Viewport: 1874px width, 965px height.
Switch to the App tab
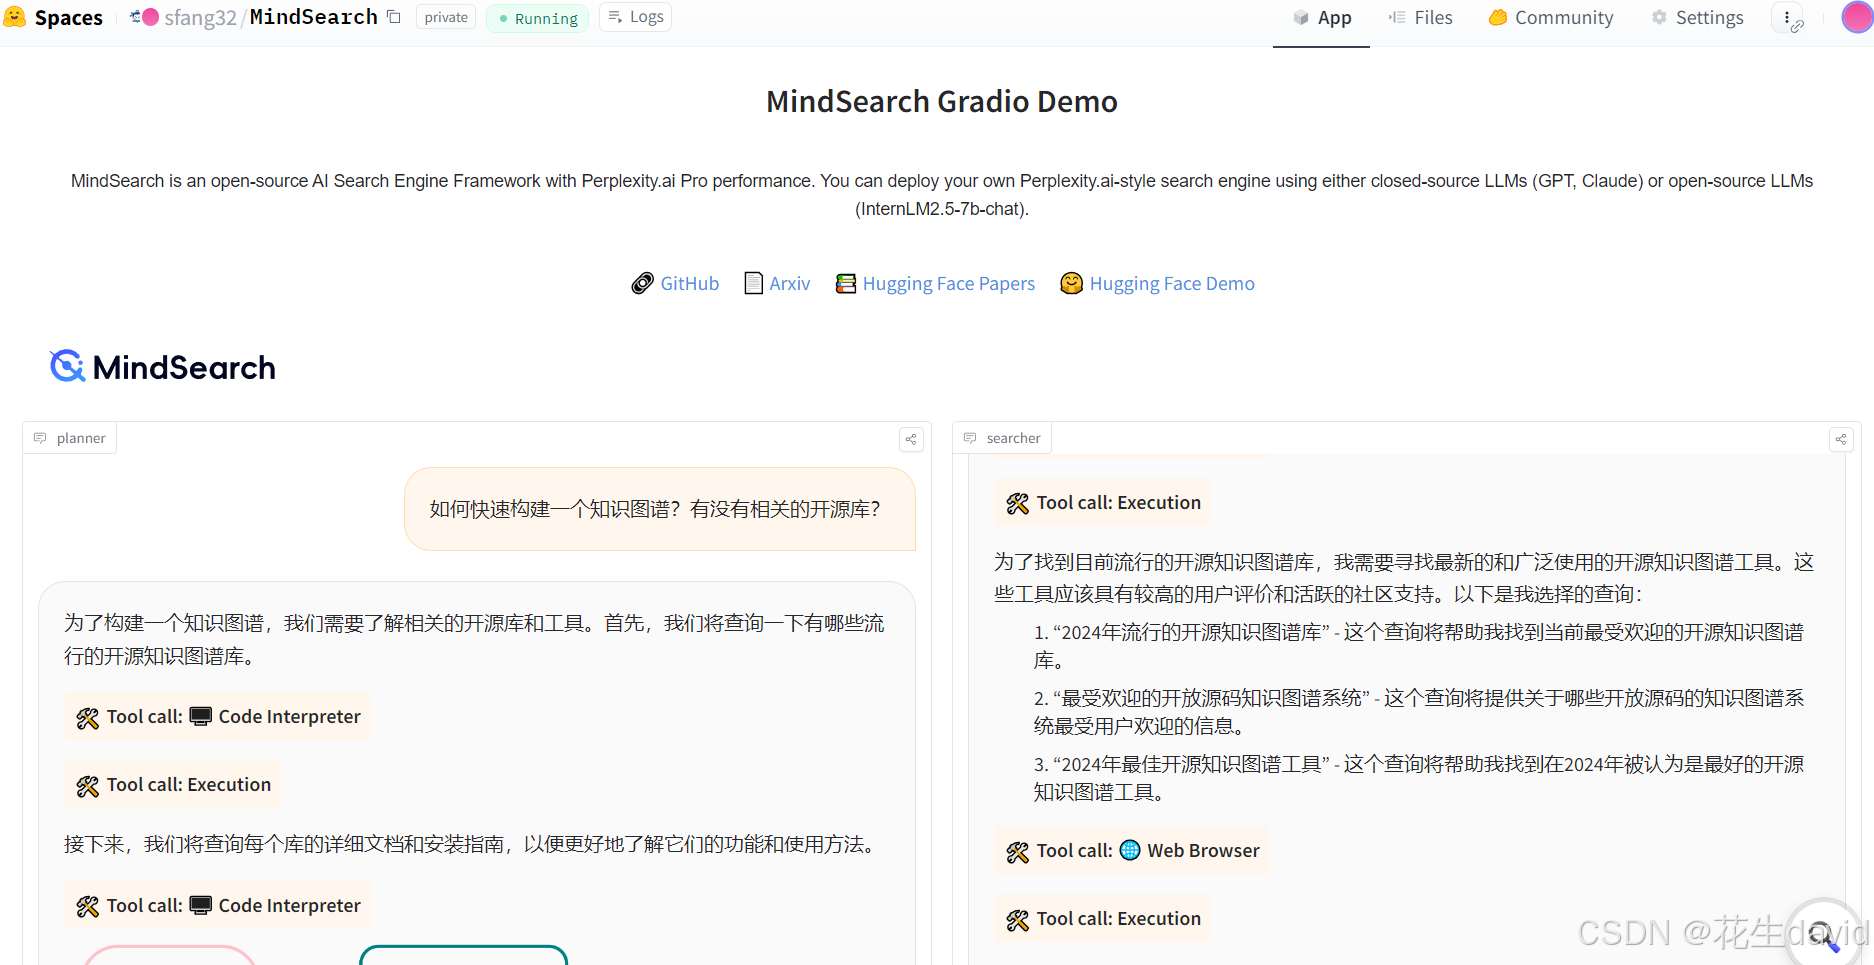point(1321,18)
